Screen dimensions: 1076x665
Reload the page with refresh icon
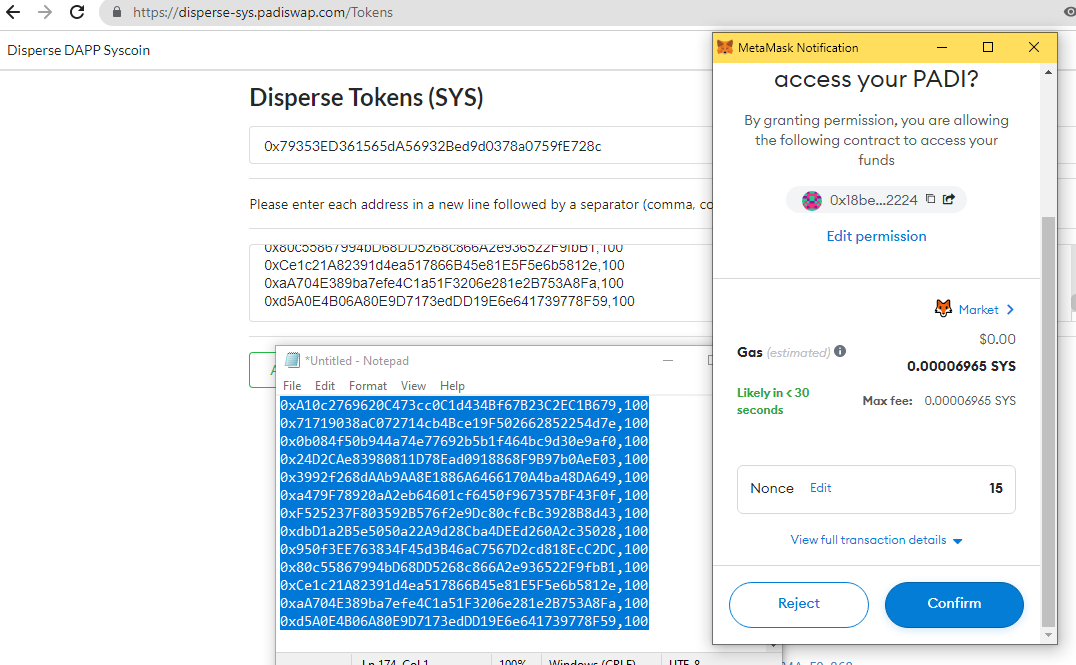coord(77,12)
